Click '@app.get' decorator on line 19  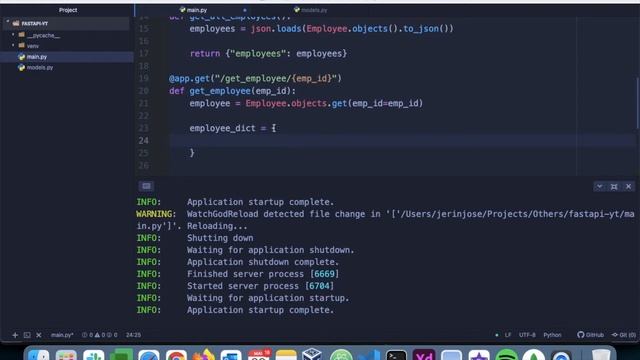coord(189,78)
